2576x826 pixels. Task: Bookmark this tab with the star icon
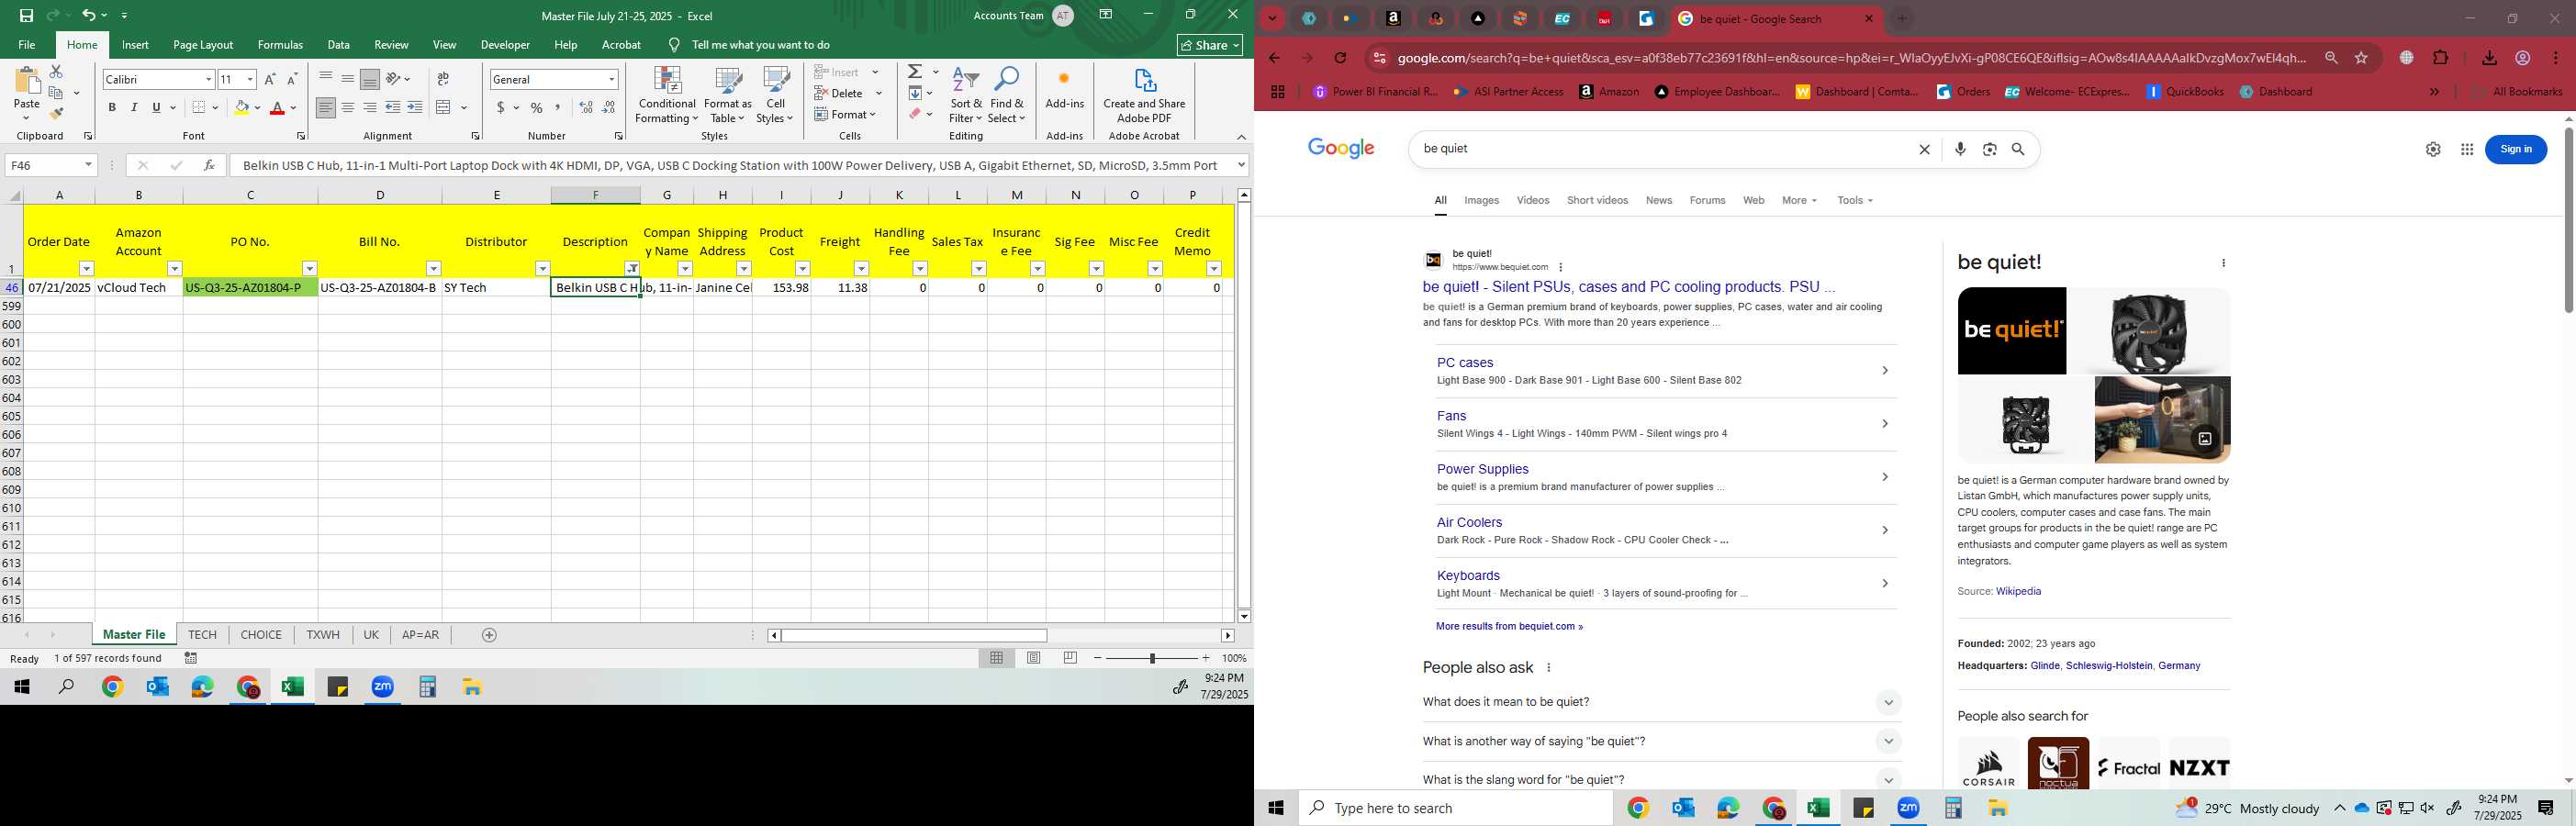[2361, 58]
